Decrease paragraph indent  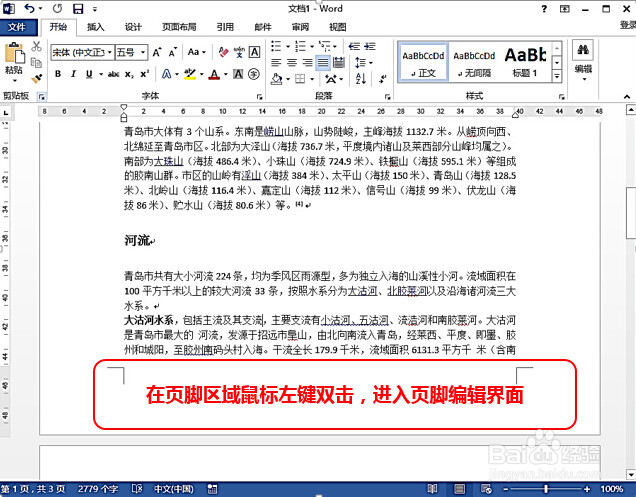355,46
